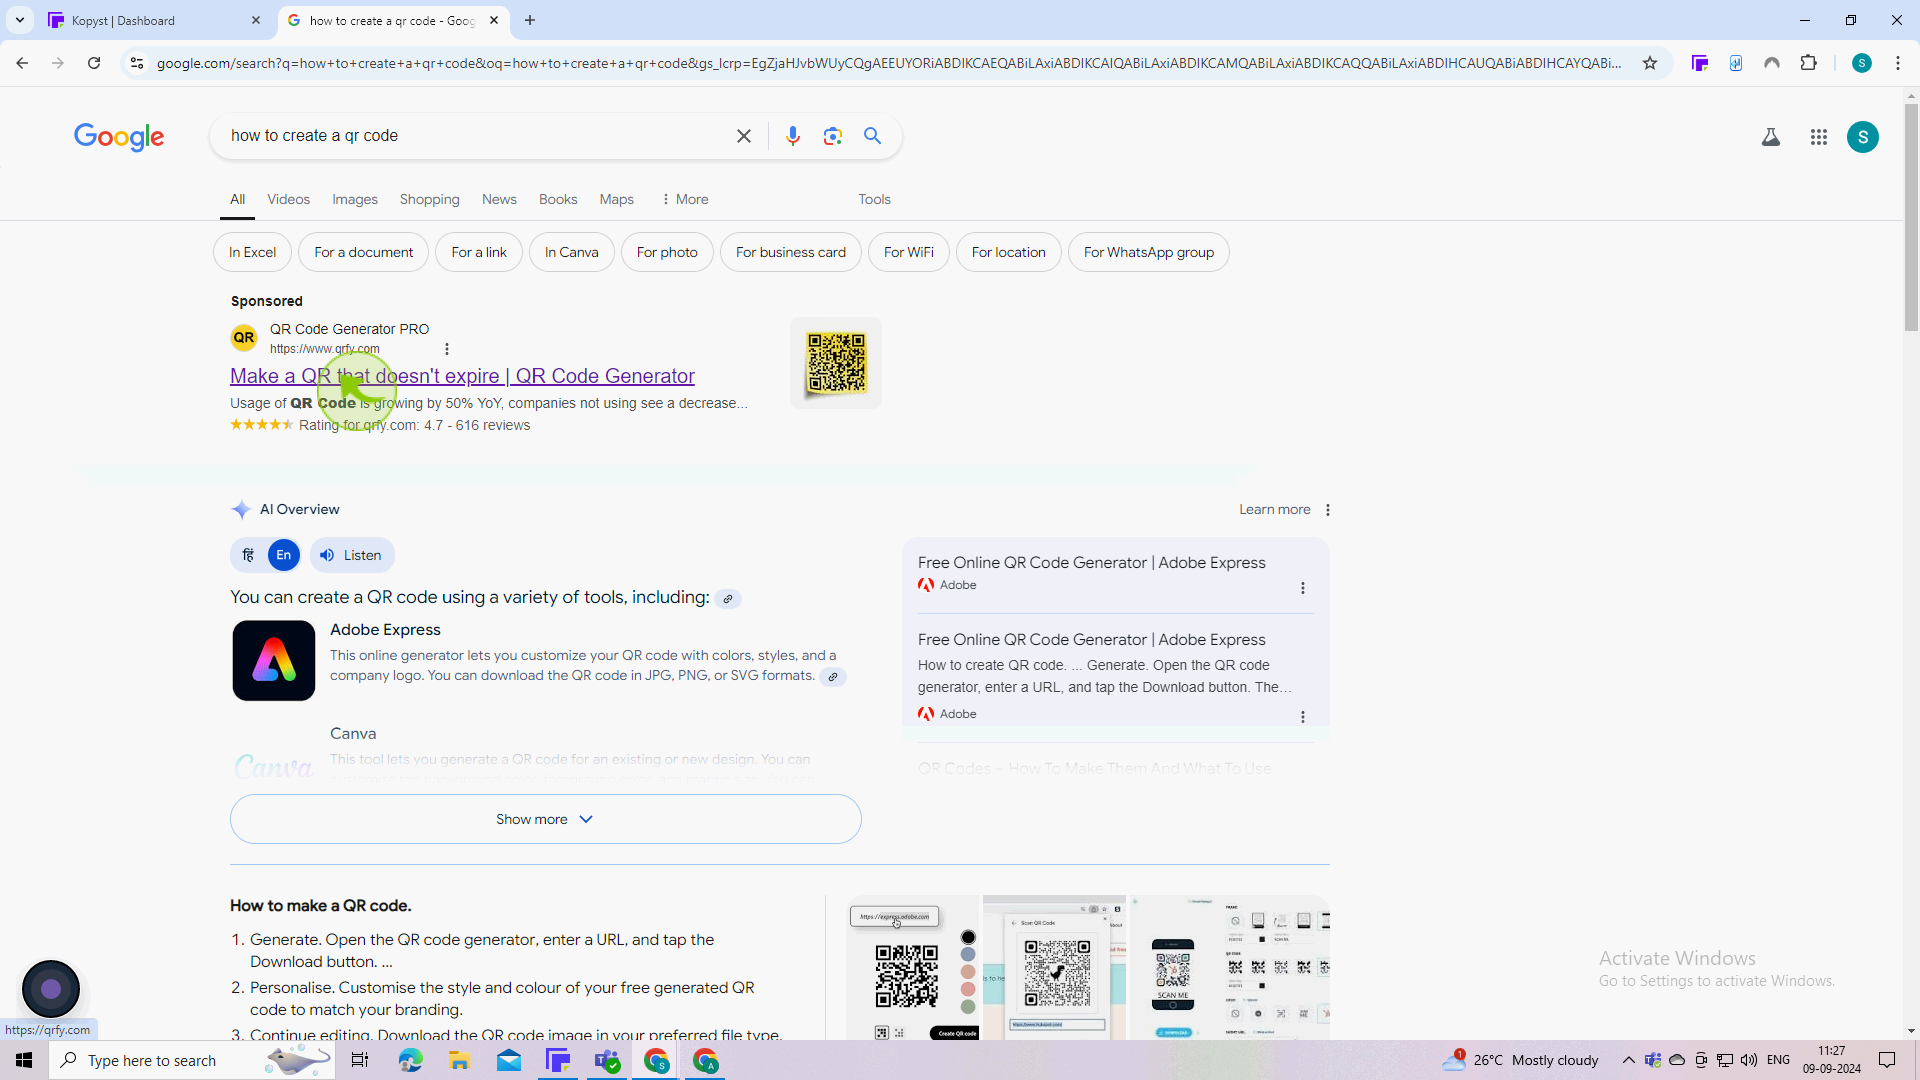This screenshot has width=1920, height=1080.
Task: Refine search with In Canva chip
Action: pyautogui.click(x=572, y=252)
